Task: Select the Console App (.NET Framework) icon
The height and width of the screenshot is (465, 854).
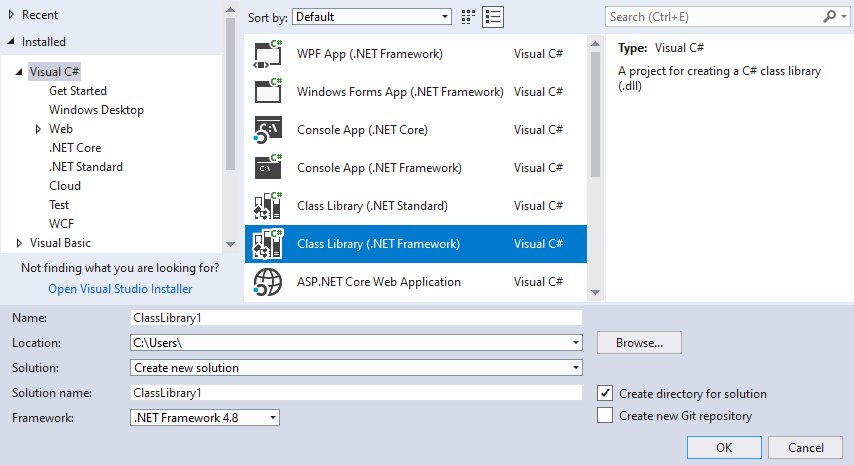Action: 268,168
